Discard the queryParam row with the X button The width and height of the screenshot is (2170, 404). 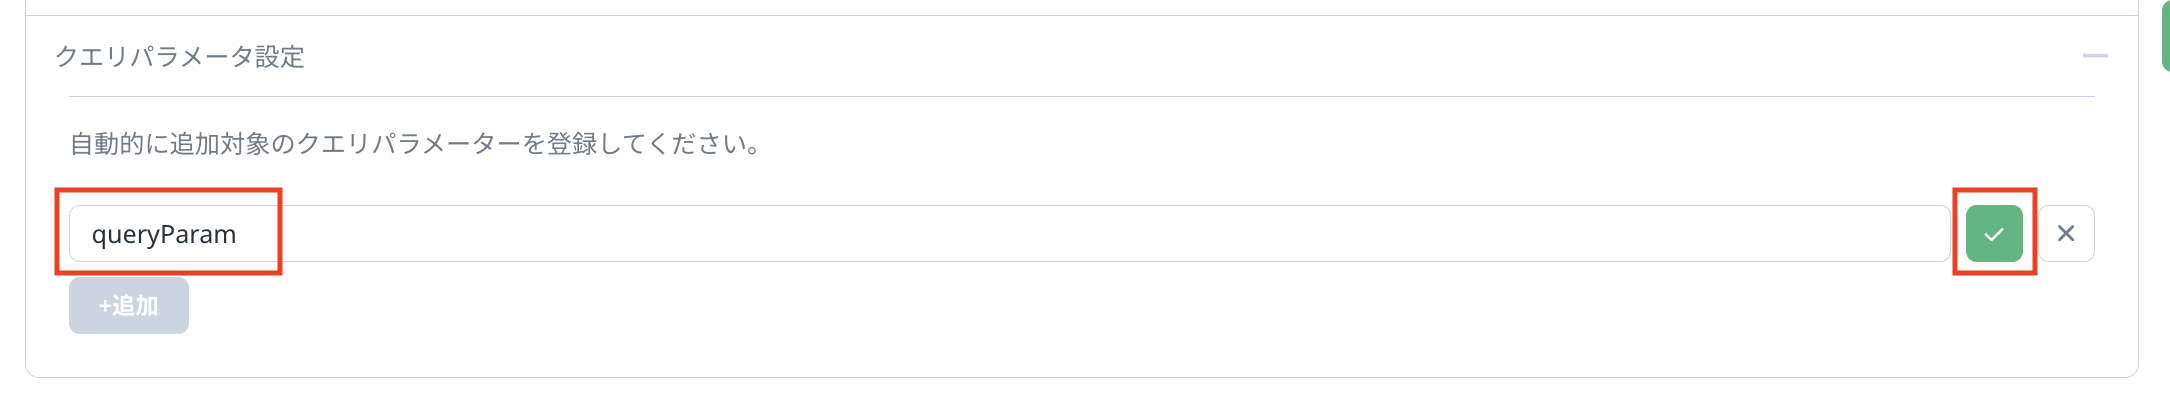[2066, 234]
